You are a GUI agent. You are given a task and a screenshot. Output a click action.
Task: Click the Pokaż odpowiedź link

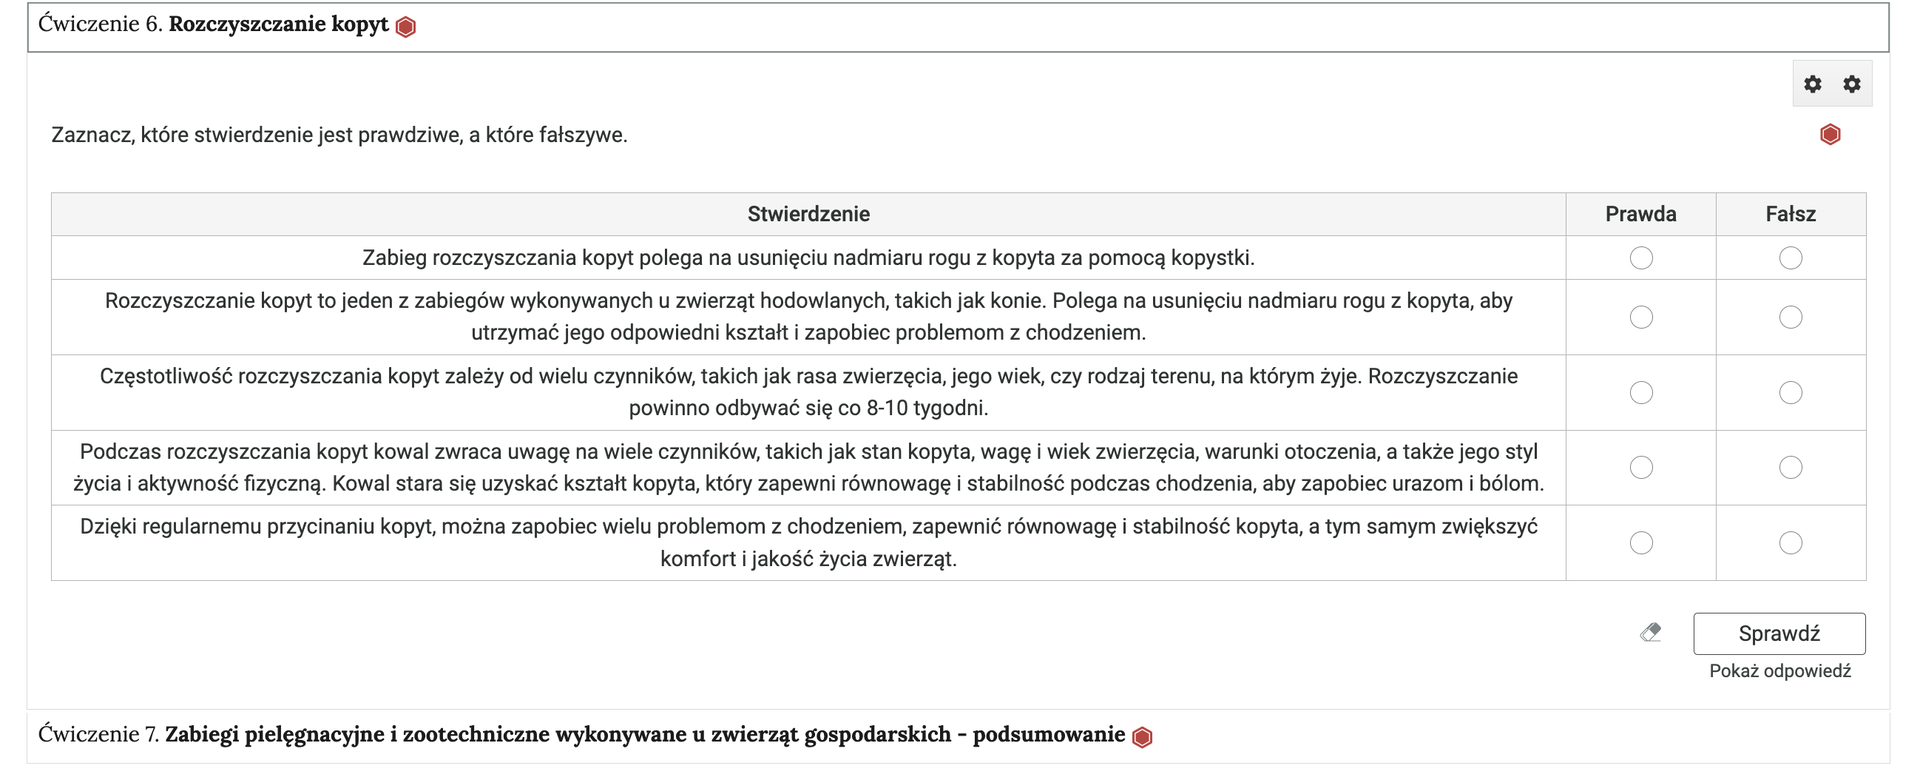pyautogui.click(x=1780, y=672)
